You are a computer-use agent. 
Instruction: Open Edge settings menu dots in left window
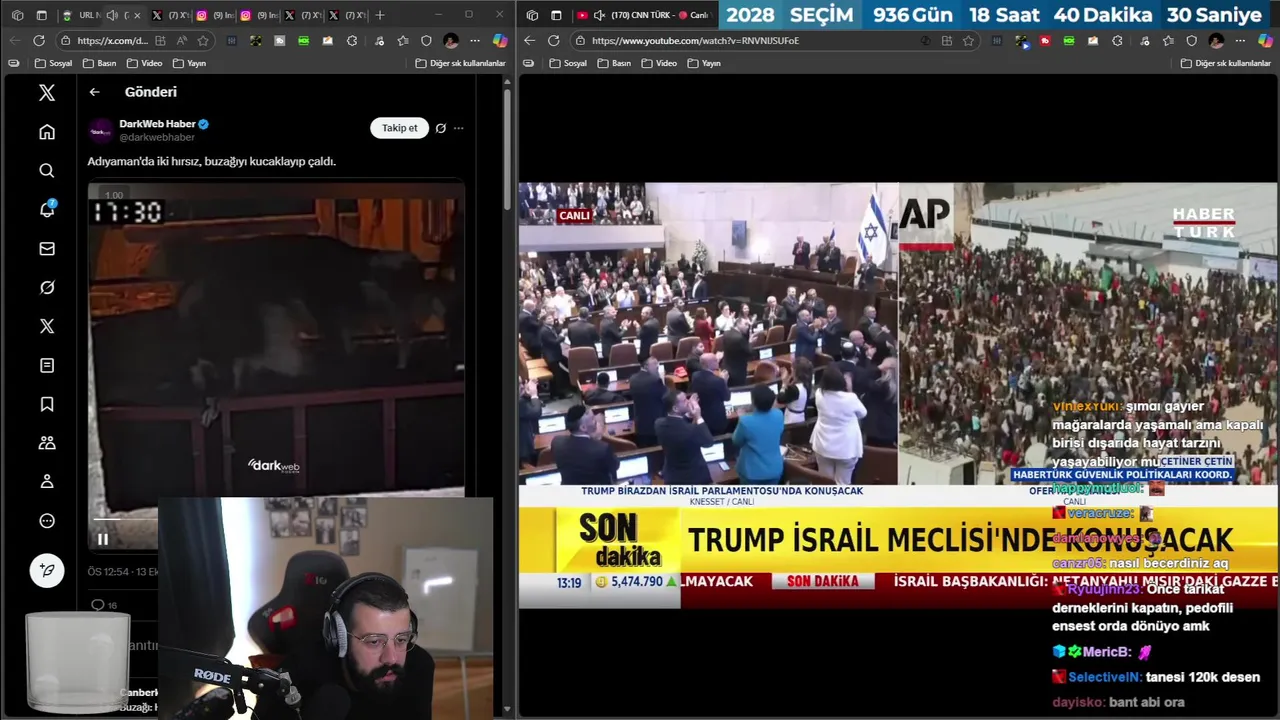pyautogui.click(x=475, y=41)
